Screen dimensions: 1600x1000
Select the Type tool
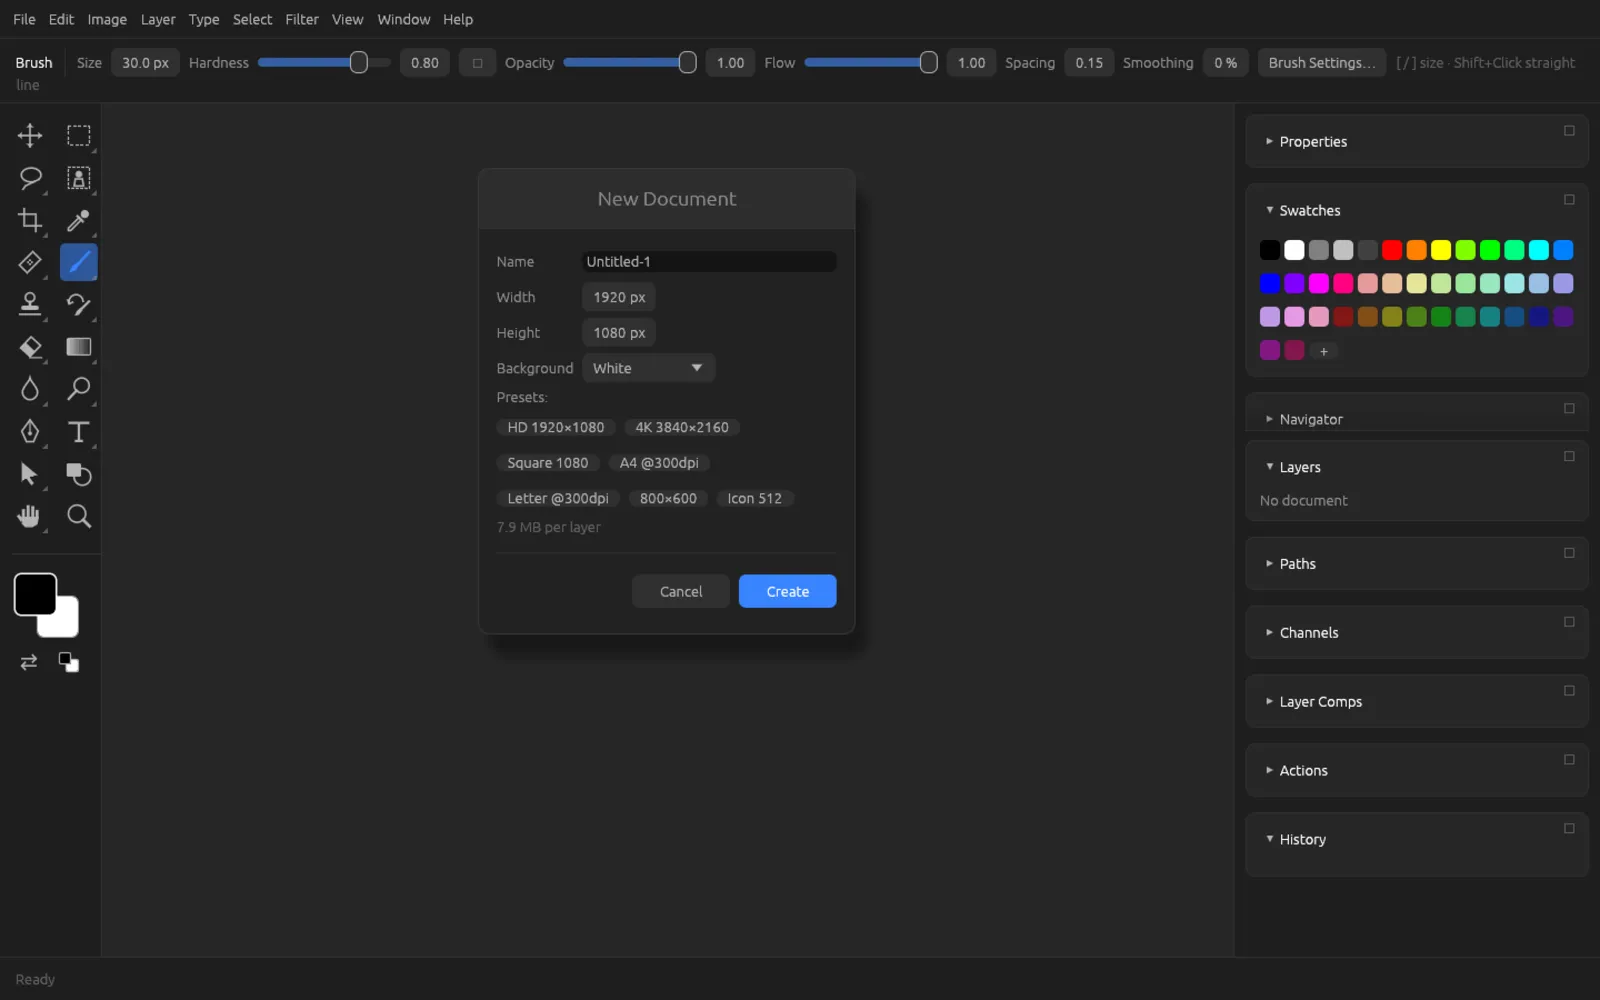pos(78,431)
